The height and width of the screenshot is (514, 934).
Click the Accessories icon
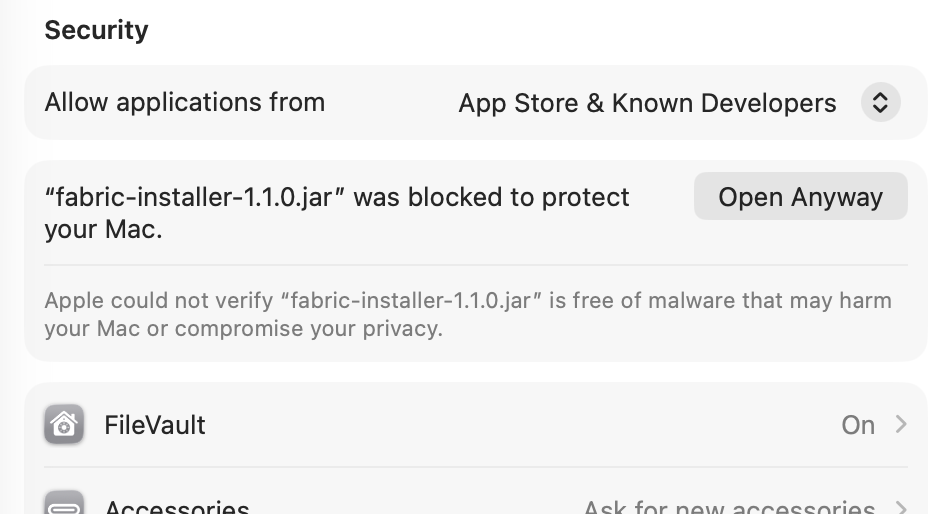[64, 506]
